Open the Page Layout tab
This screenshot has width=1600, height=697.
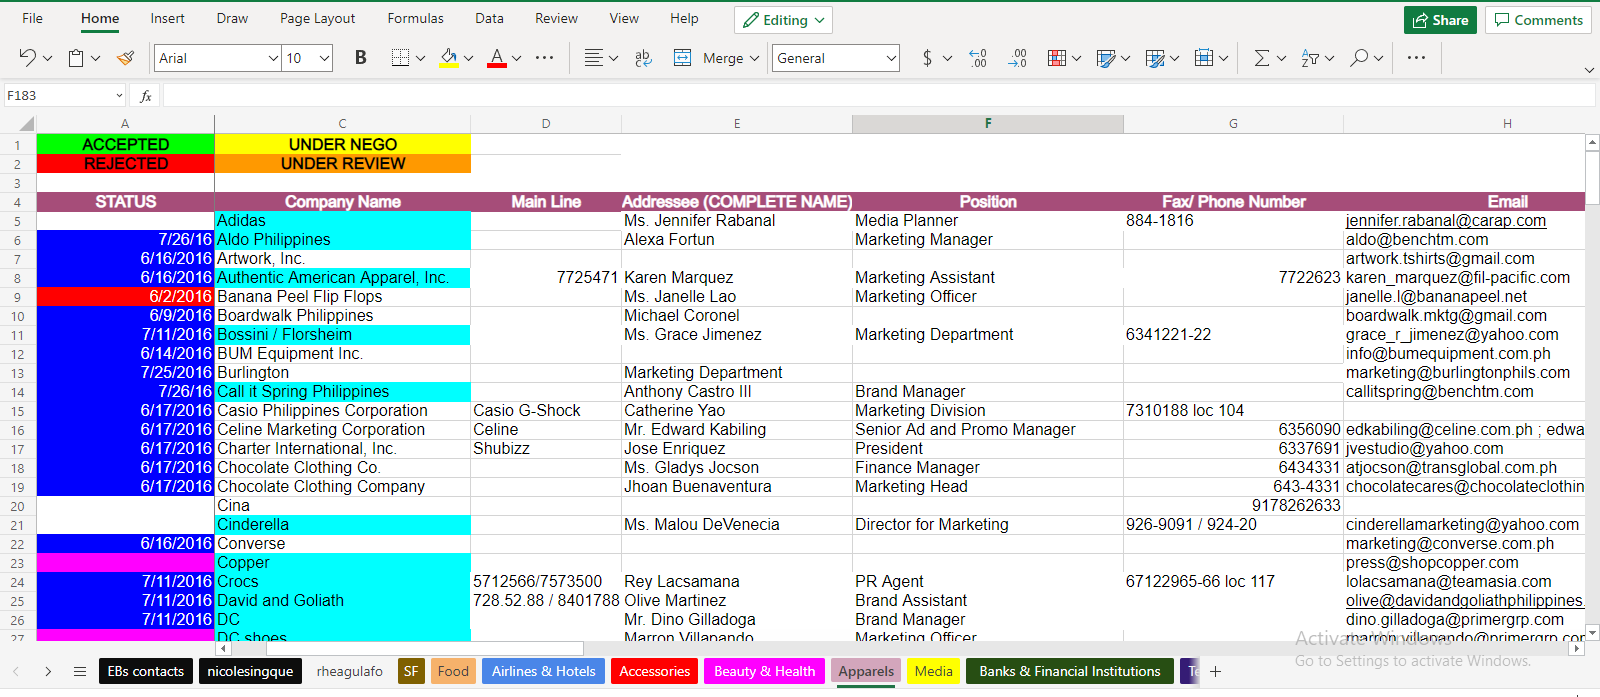click(317, 18)
